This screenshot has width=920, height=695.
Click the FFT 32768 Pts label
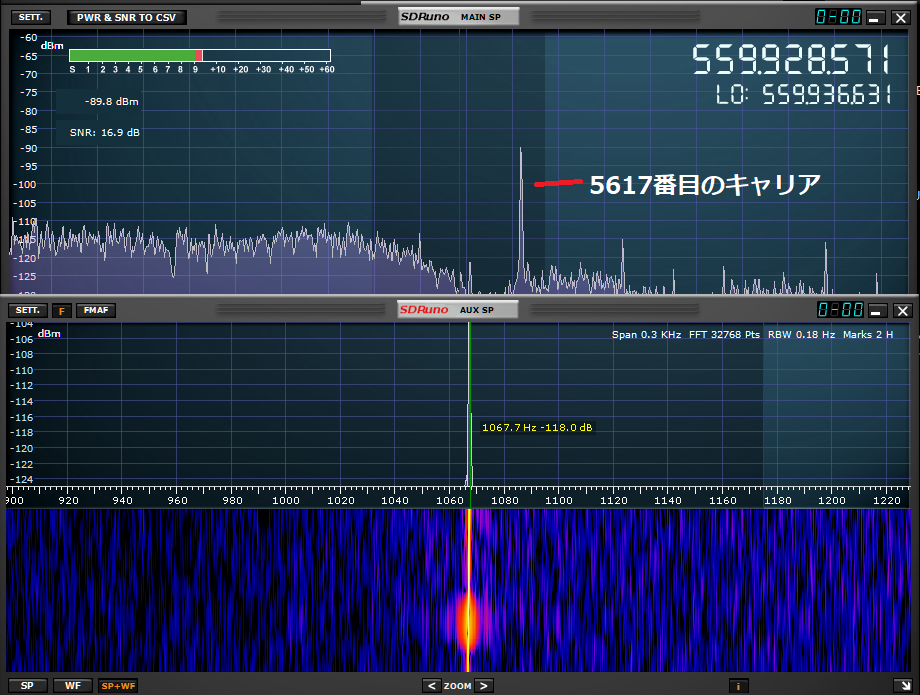tap(724, 334)
